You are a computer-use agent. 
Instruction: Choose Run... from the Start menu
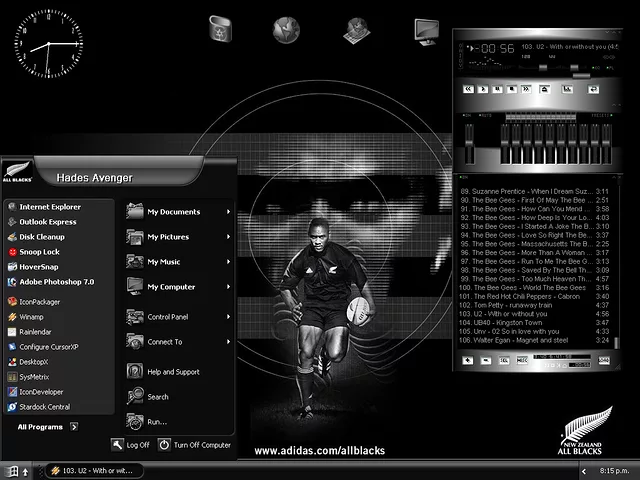[157, 422]
